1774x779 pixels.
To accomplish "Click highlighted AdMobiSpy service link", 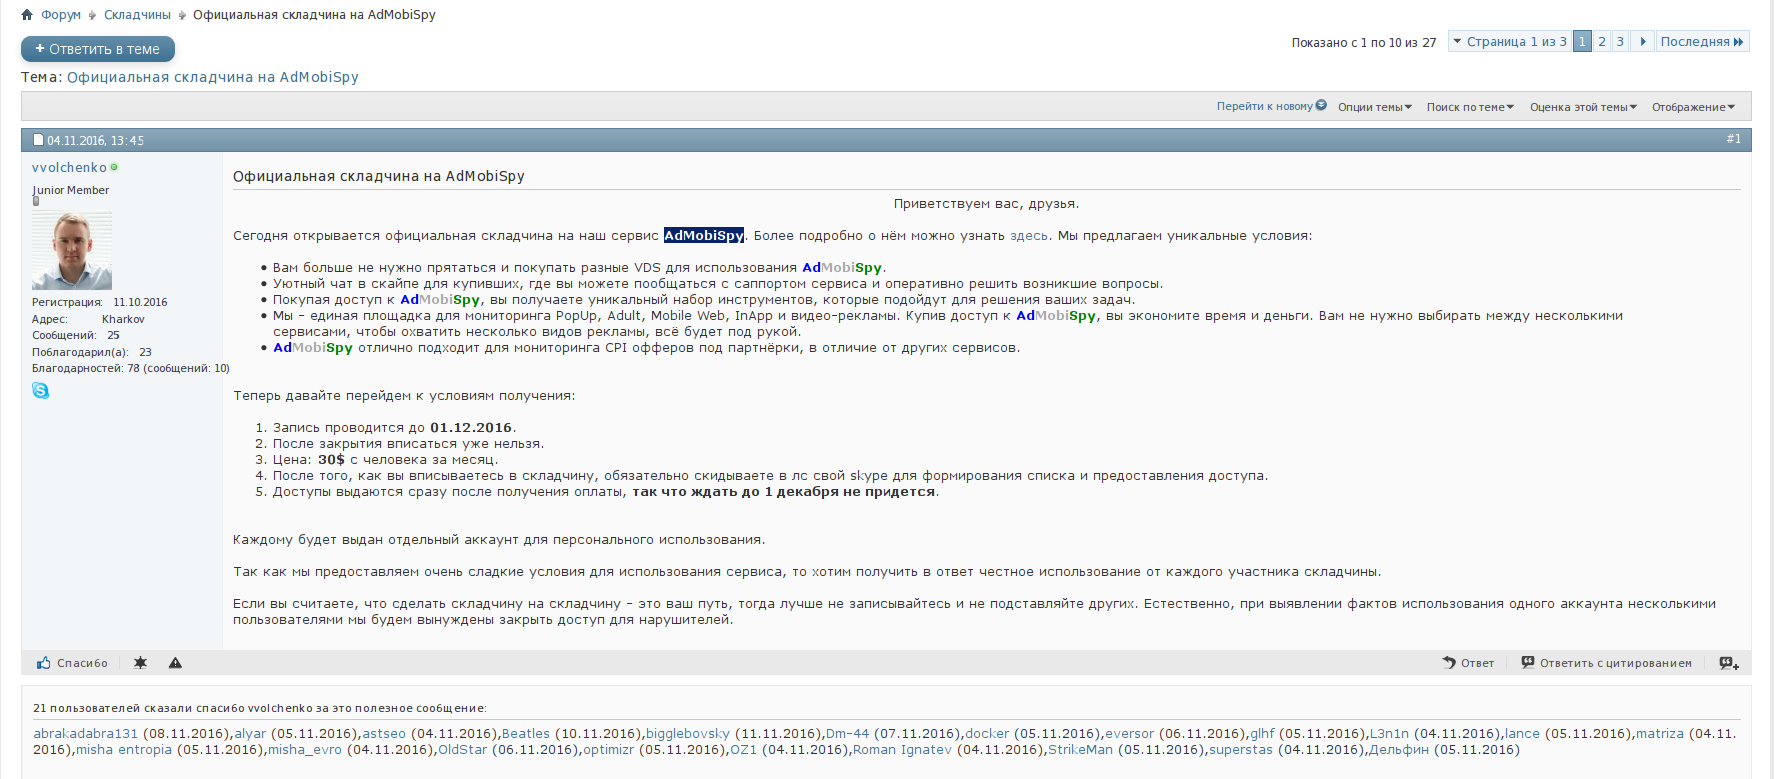I will [x=704, y=235].
